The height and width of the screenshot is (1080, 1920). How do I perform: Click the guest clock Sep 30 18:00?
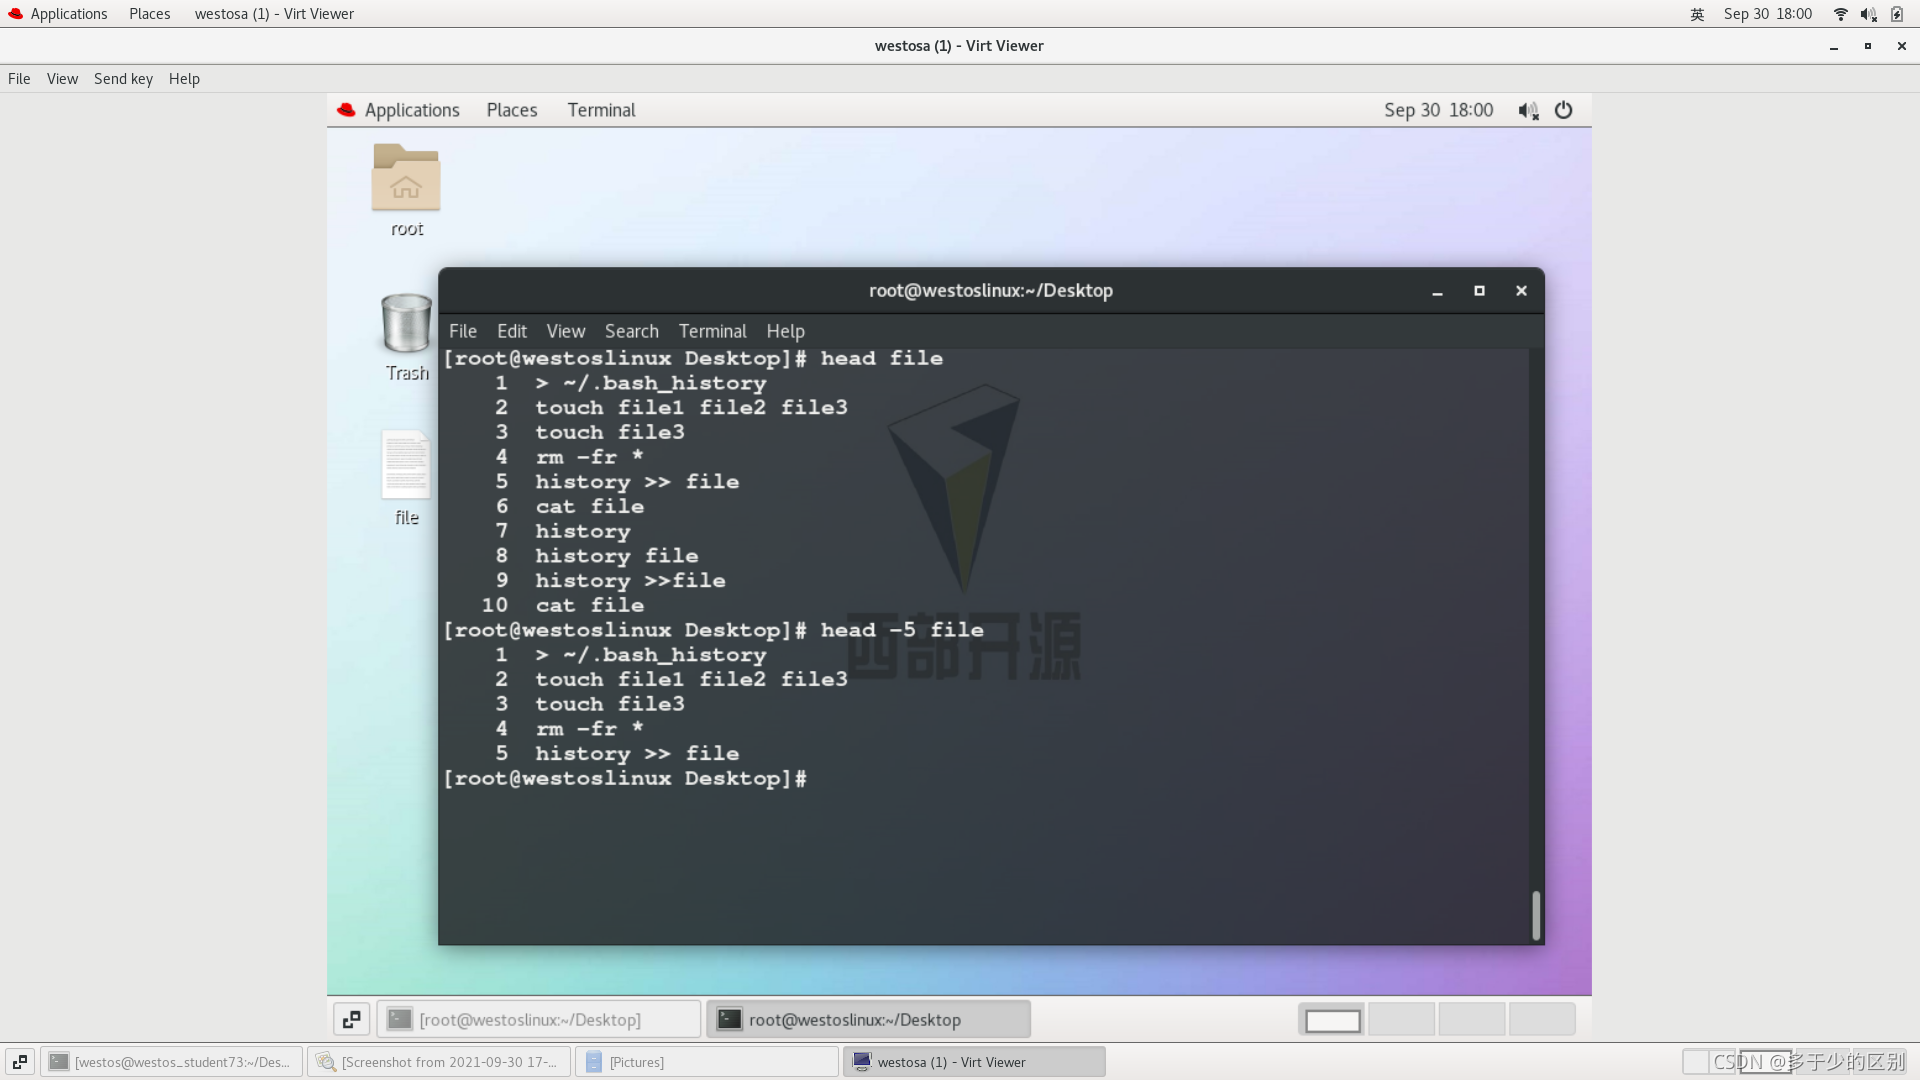pyautogui.click(x=1438, y=110)
